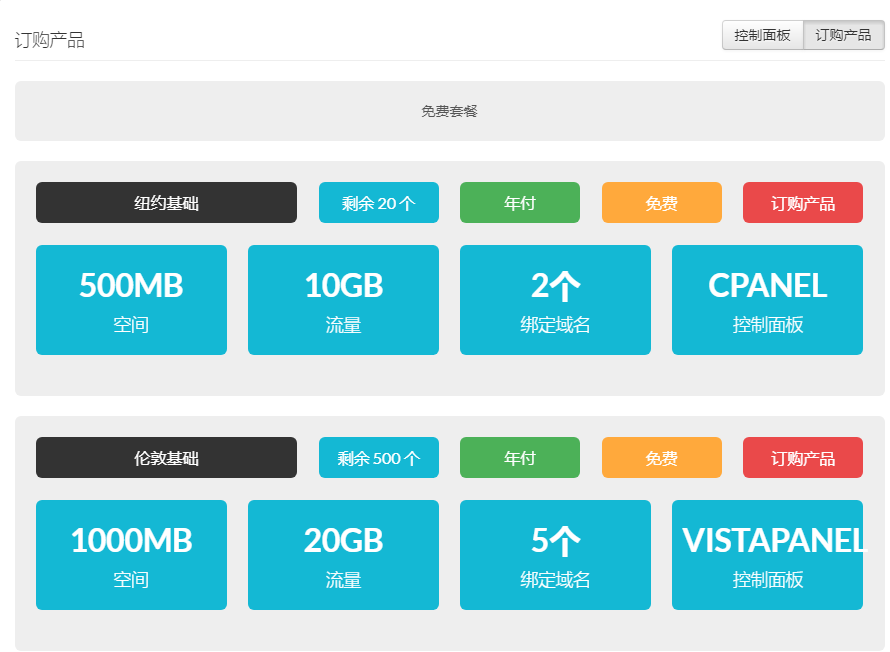890x652 pixels.
Task: Click the 剩余 500 个 badge
Action: coord(379,457)
